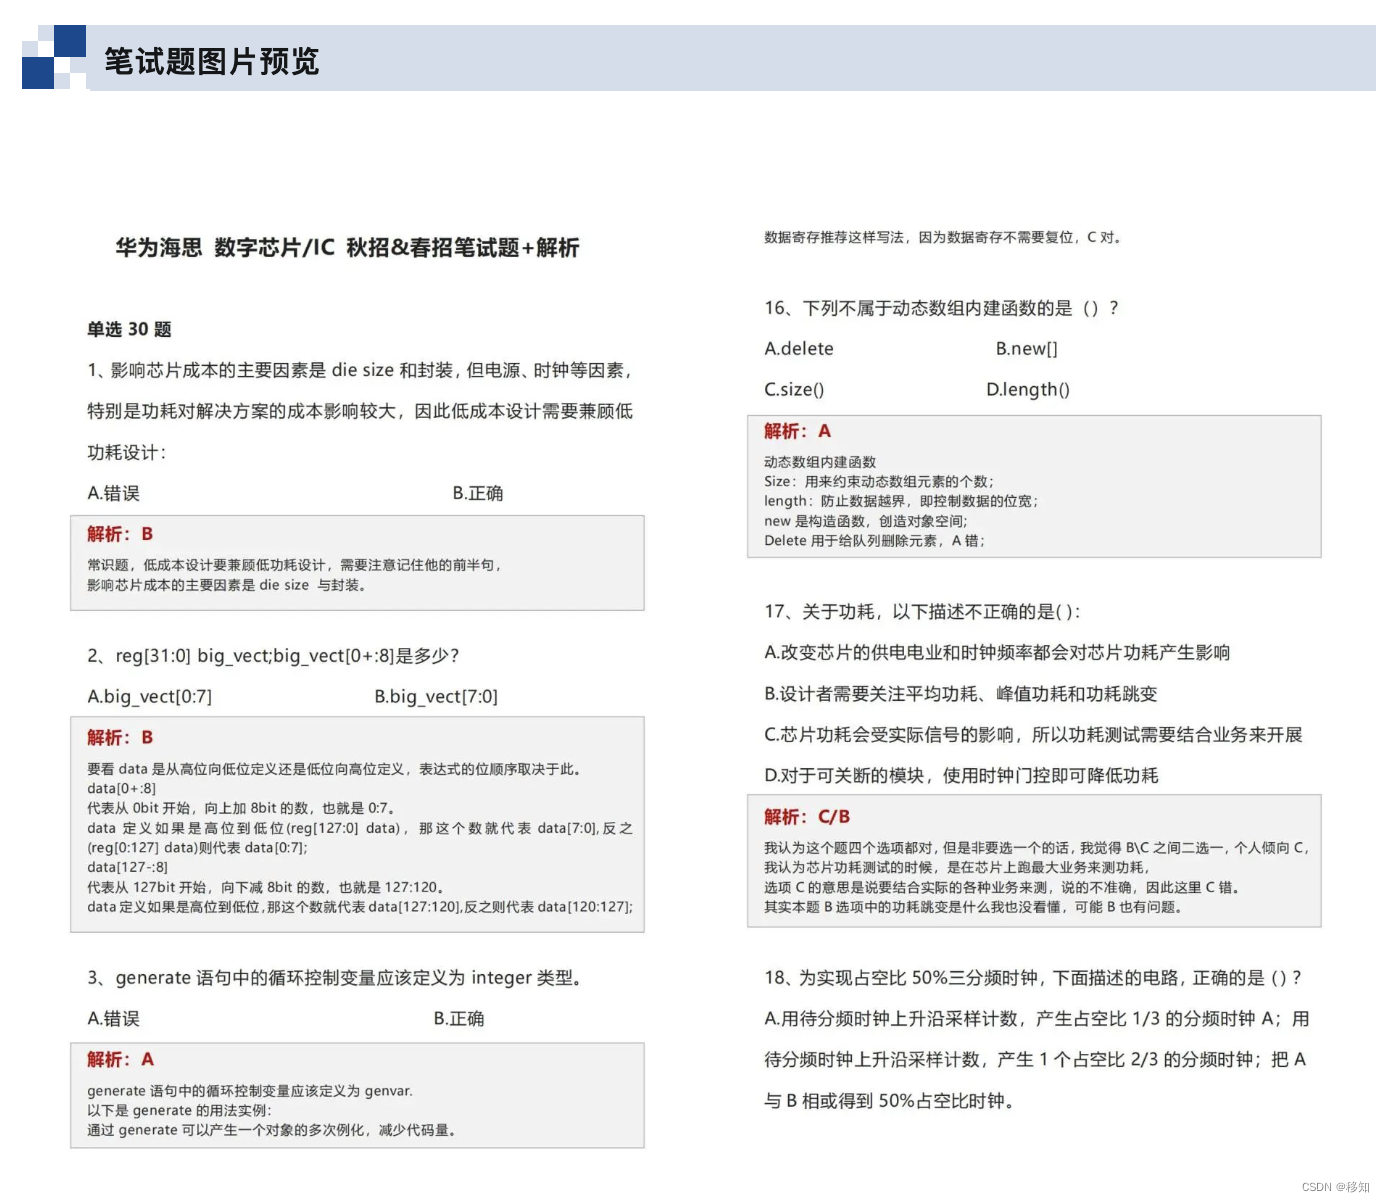Select option D.对于可关断的模块

coord(961,776)
